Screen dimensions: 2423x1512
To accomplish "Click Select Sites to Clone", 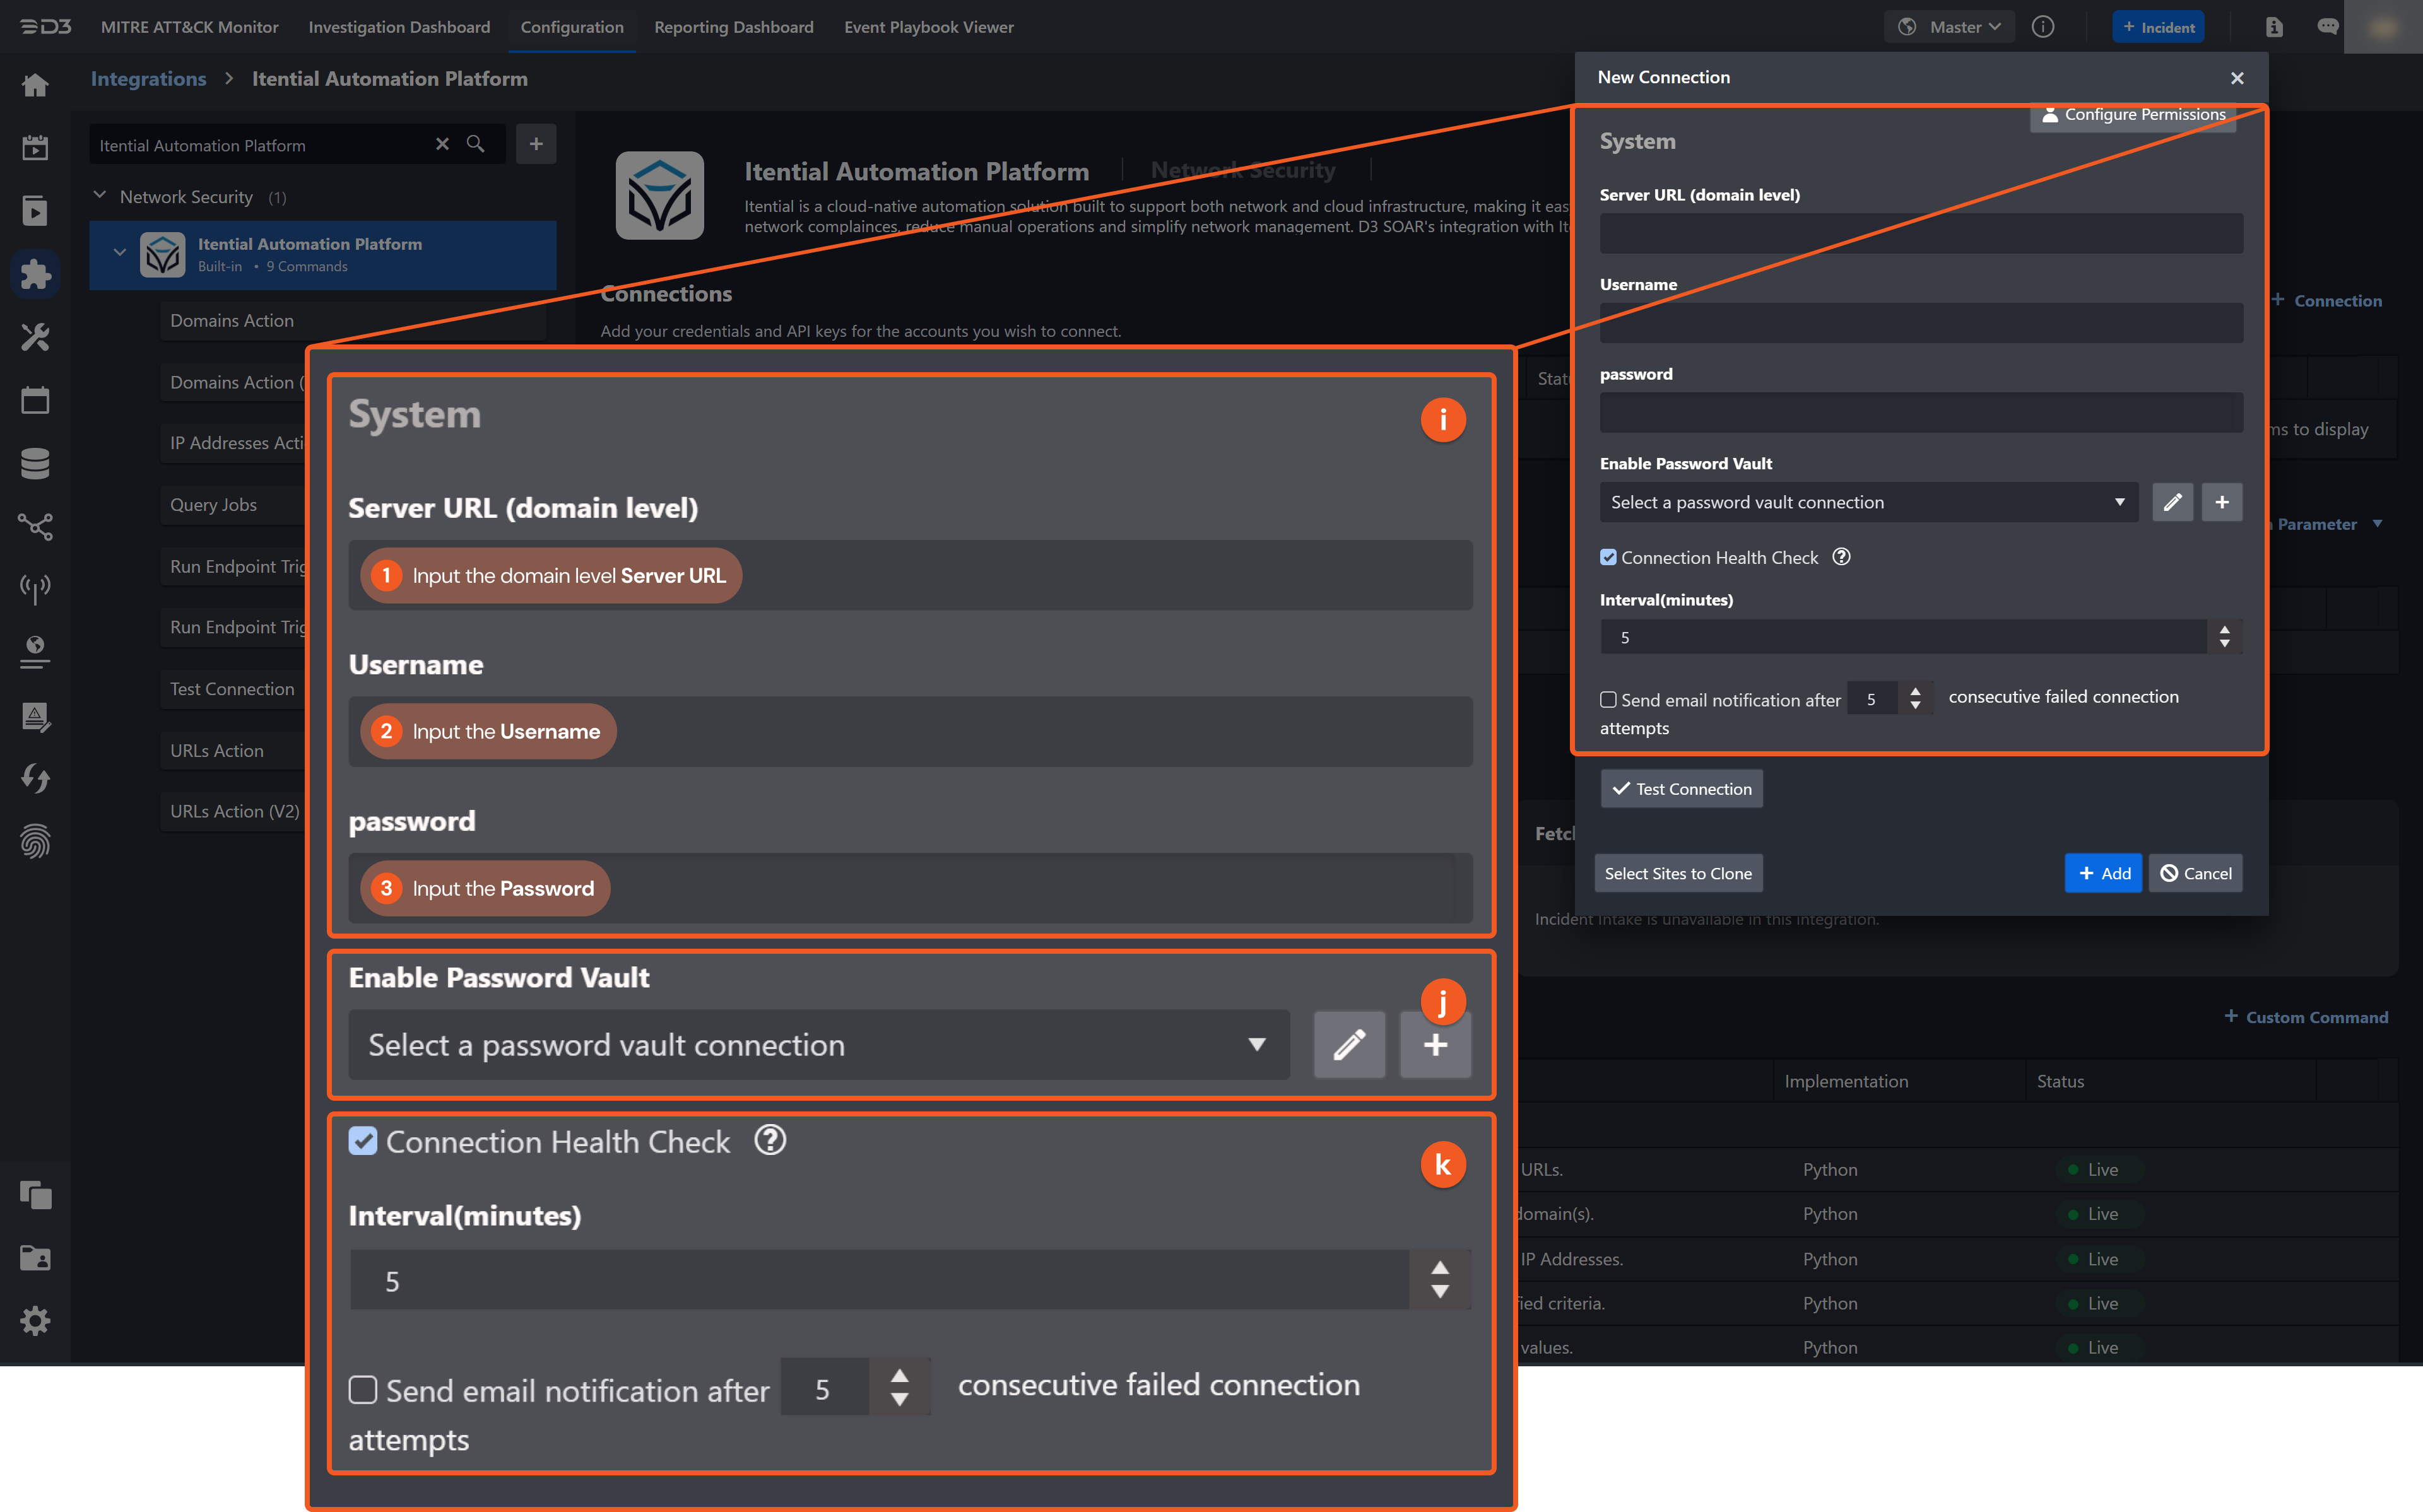I will click(x=1677, y=873).
